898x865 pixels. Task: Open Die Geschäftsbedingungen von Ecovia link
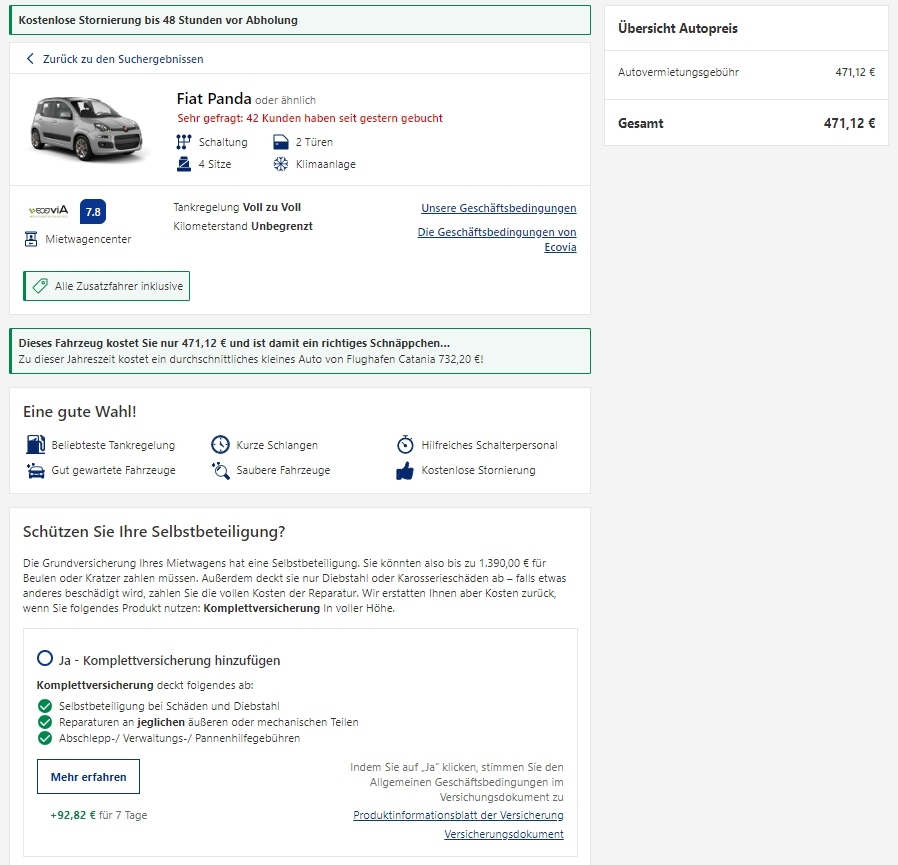tap(497, 239)
